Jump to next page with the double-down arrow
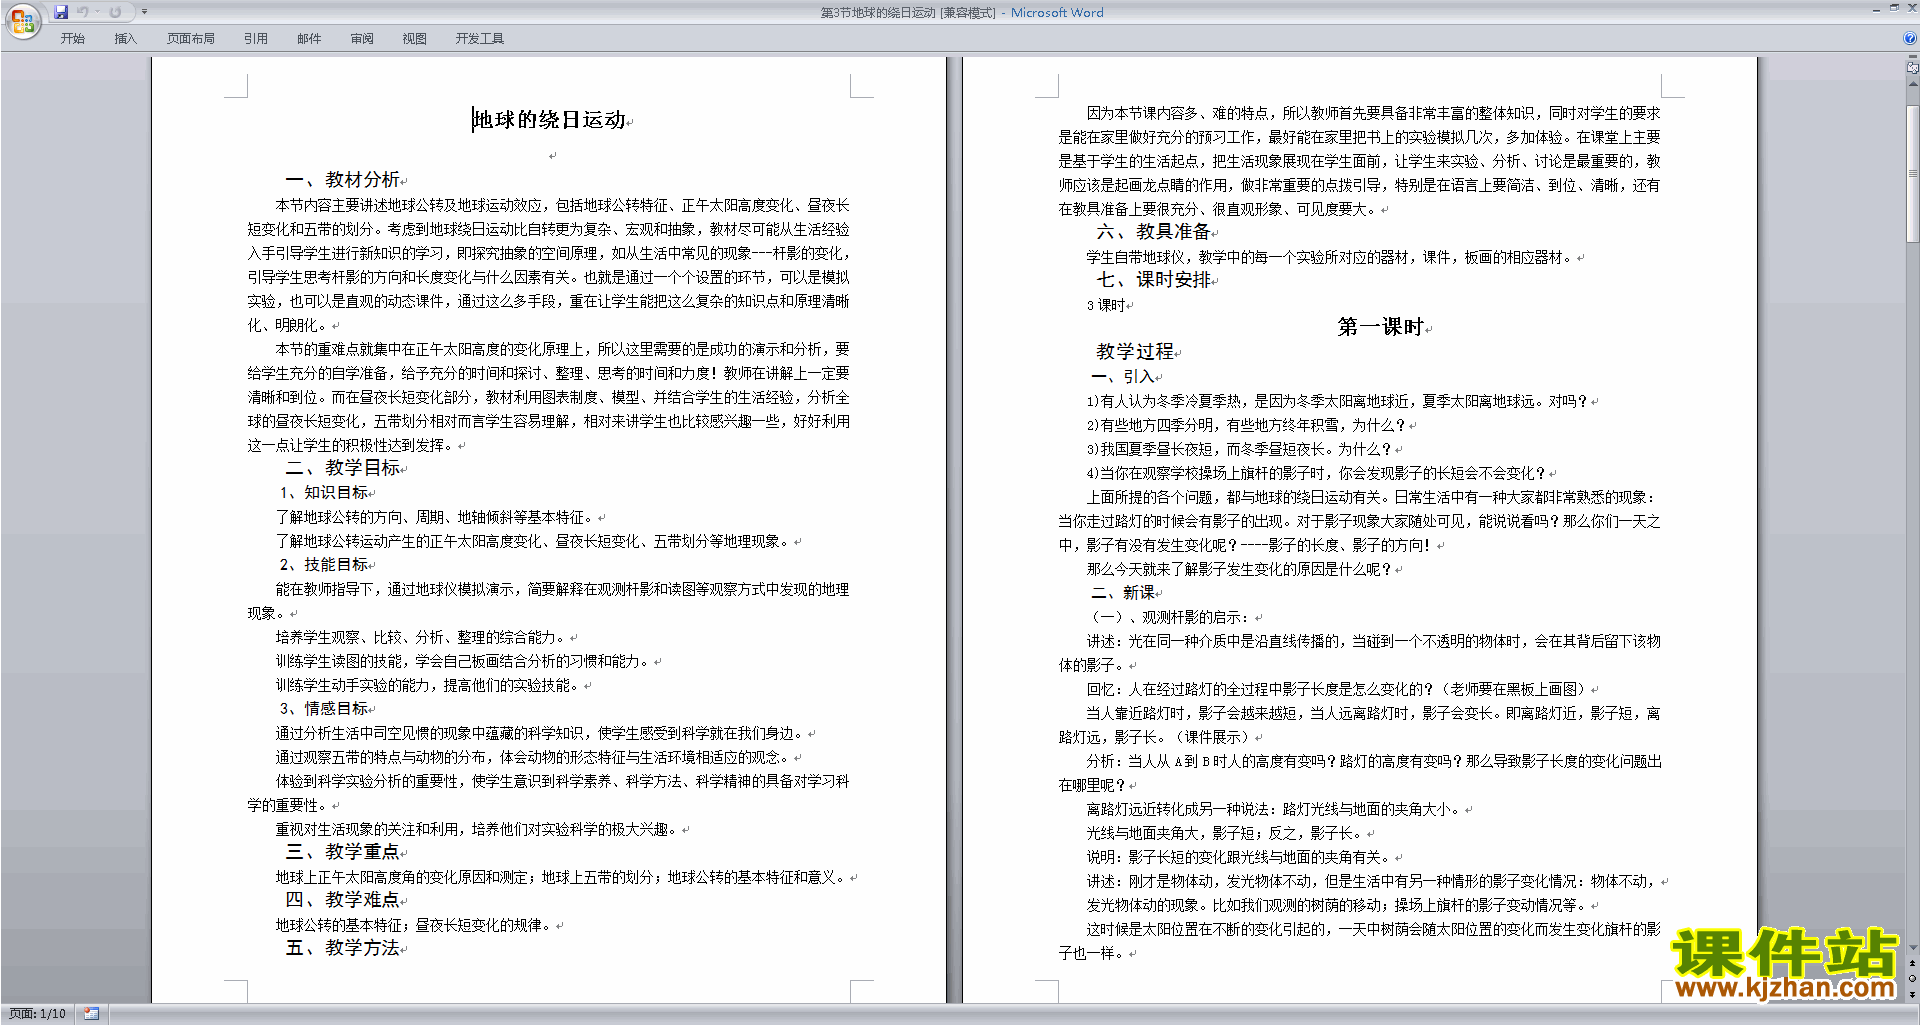 1913,994
